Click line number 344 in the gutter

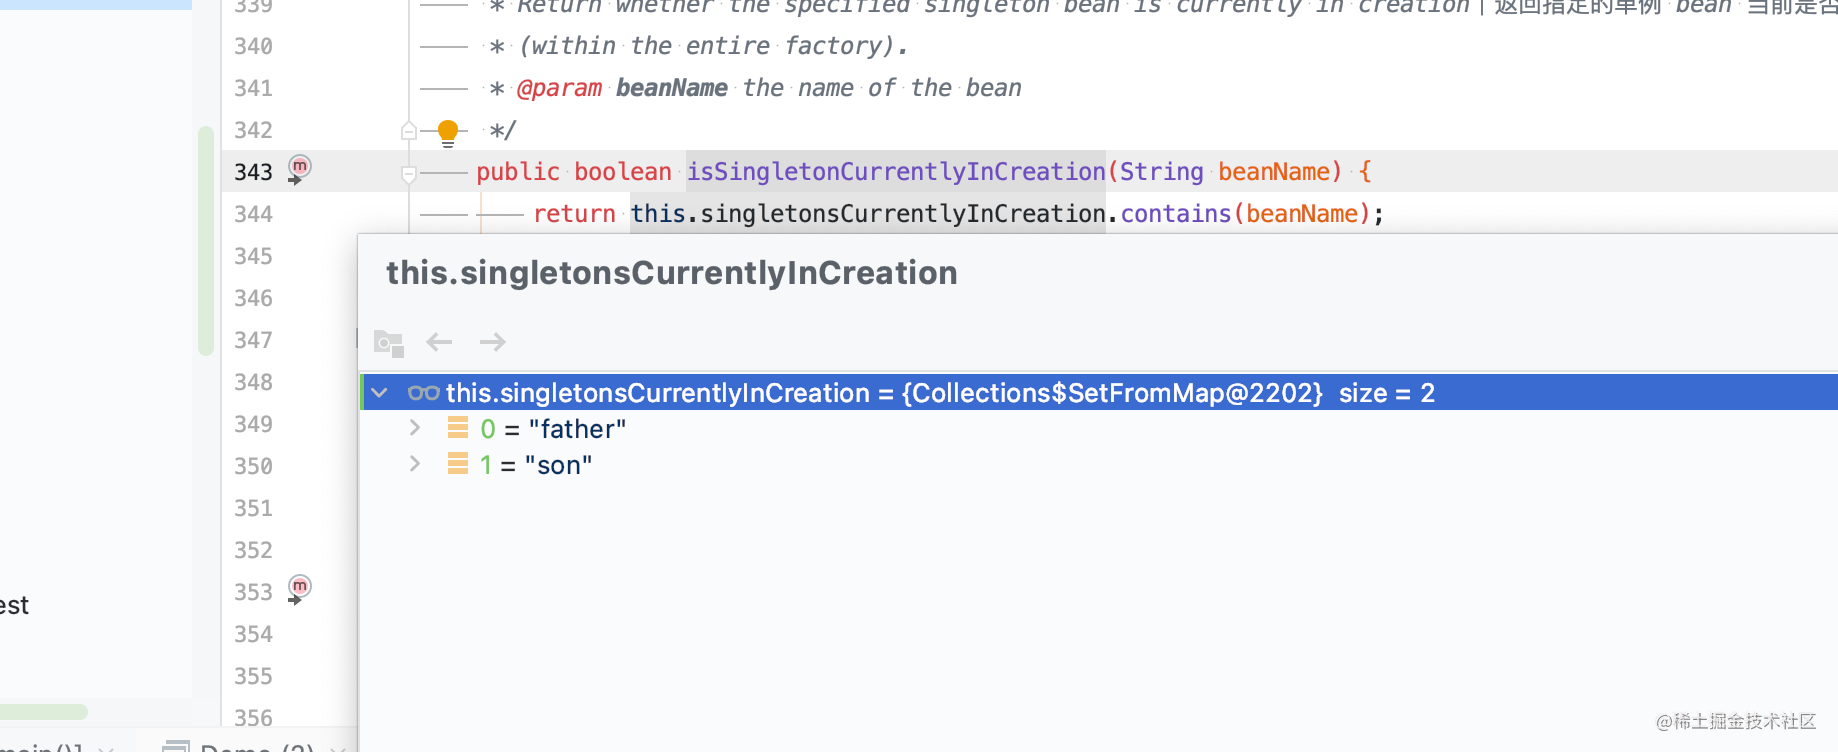click(x=253, y=214)
